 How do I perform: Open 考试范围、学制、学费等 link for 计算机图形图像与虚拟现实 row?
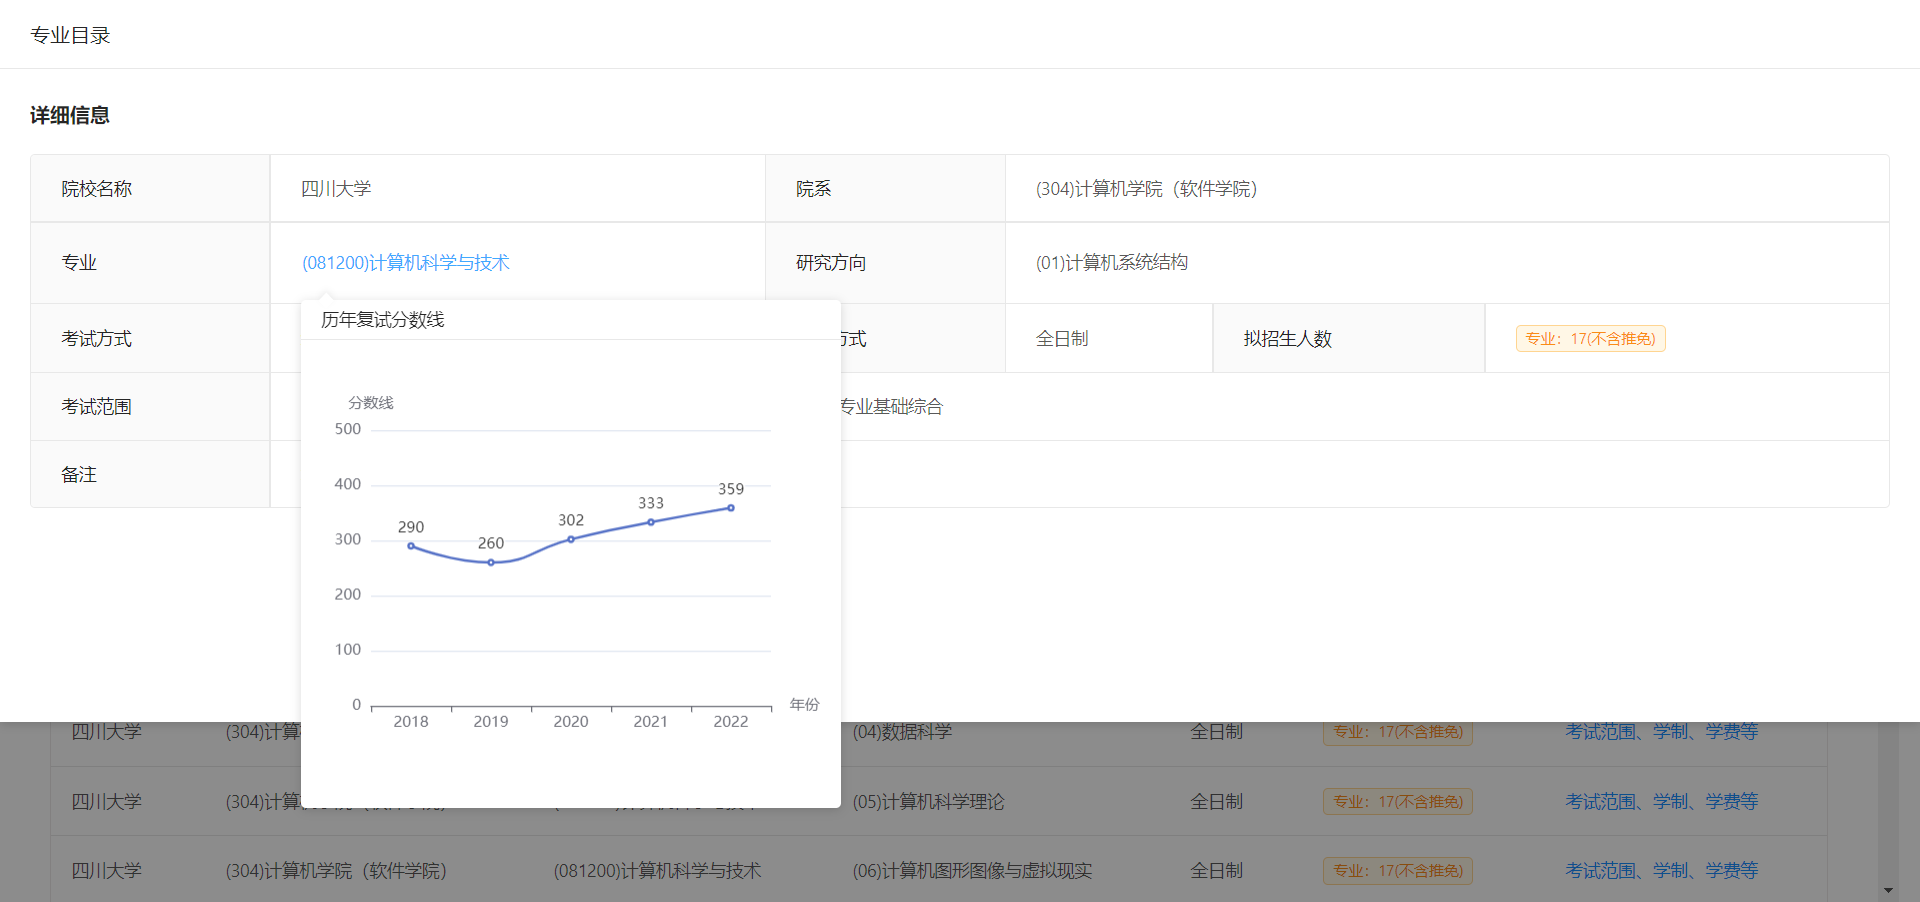pos(1661,871)
